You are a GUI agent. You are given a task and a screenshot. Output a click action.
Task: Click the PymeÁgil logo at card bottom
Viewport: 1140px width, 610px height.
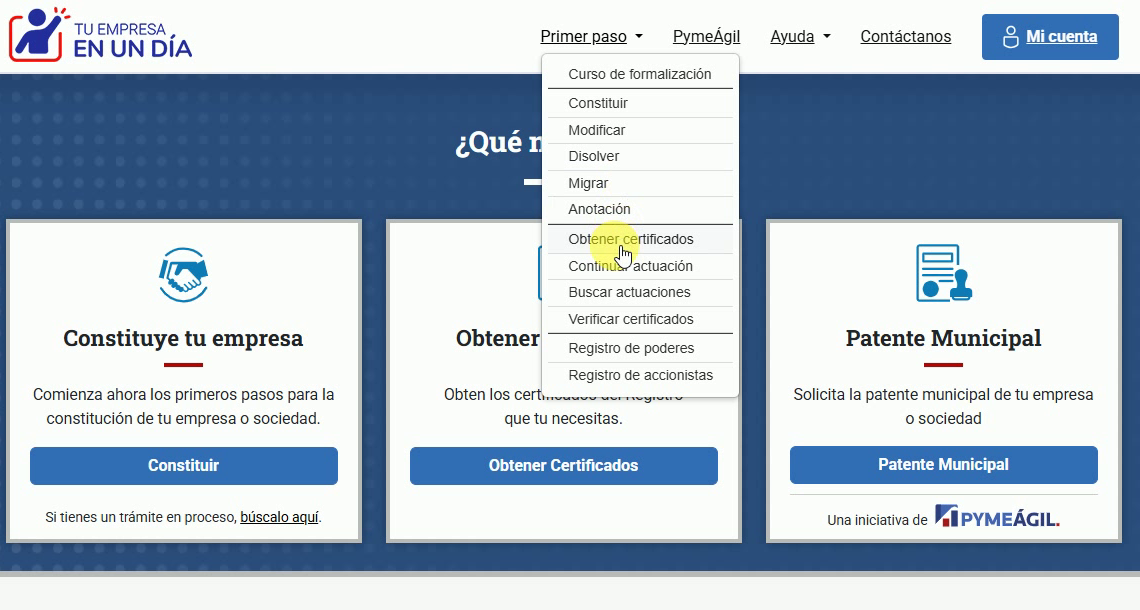click(997, 517)
